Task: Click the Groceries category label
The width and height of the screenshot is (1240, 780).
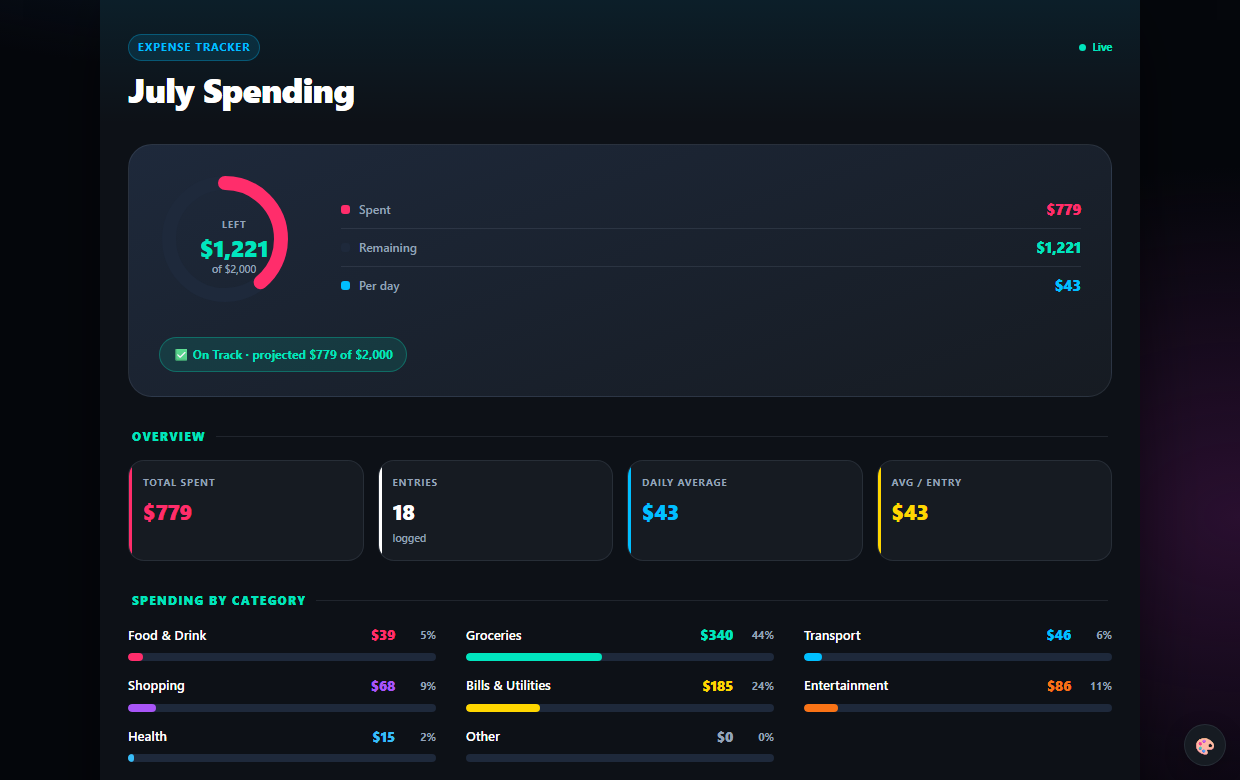Action: [494, 636]
